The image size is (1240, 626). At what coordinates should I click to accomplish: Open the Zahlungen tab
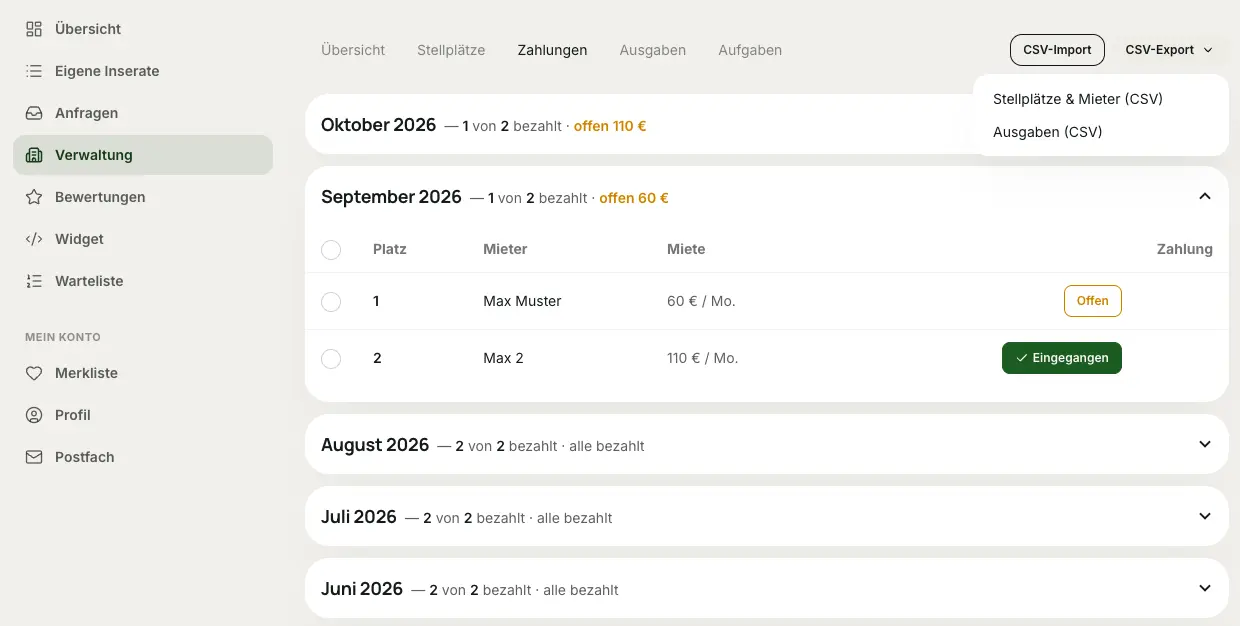pyautogui.click(x=552, y=50)
